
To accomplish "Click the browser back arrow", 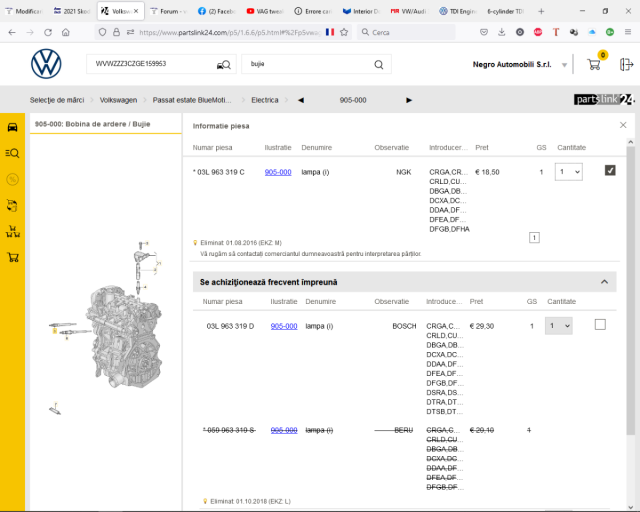I will coord(12,32).
